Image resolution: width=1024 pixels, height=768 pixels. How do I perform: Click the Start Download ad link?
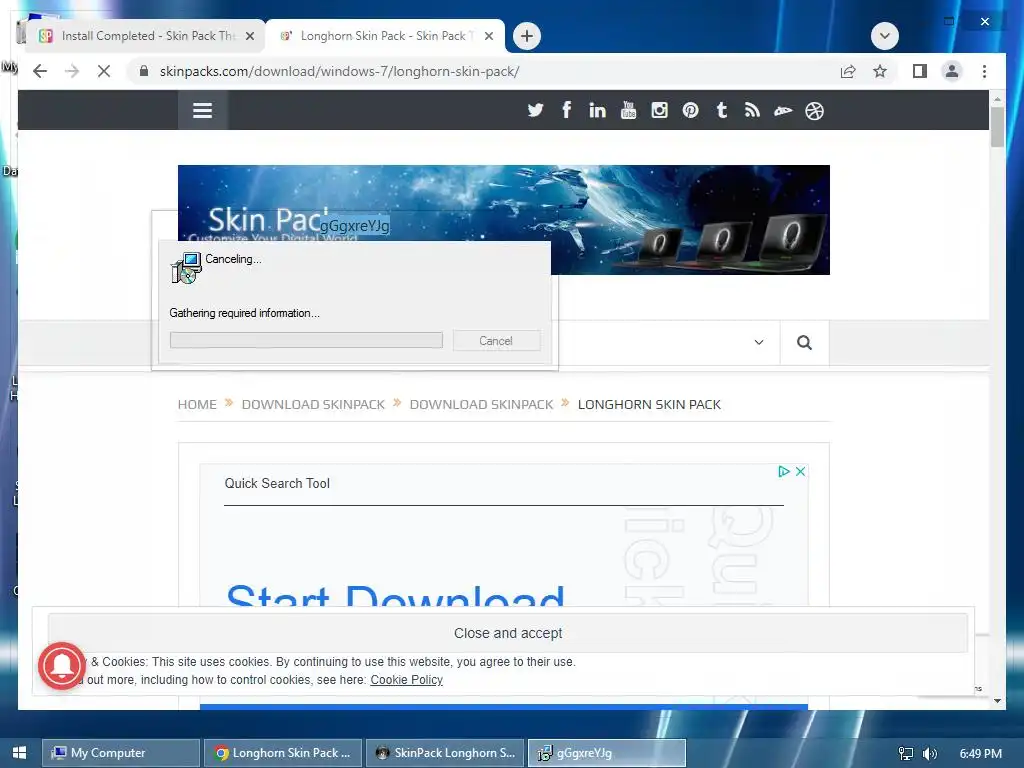click(395, 594)
